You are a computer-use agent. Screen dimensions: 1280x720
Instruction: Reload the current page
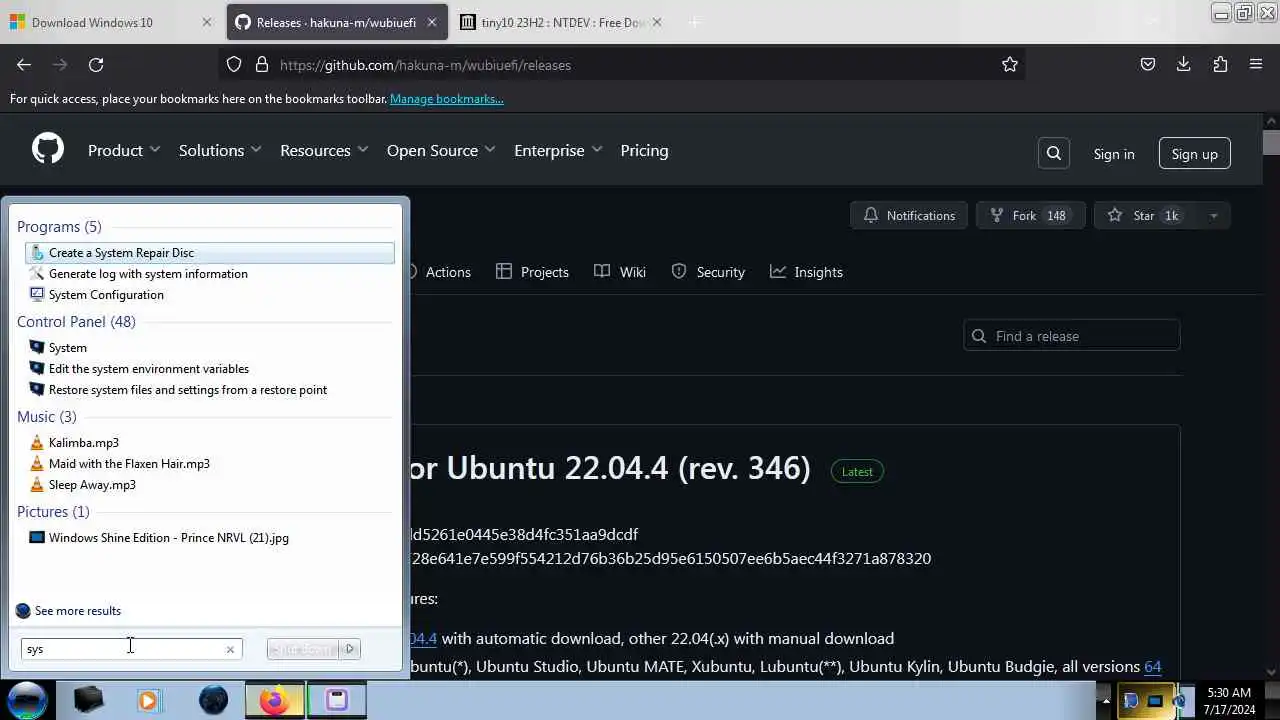coord(96,65)
